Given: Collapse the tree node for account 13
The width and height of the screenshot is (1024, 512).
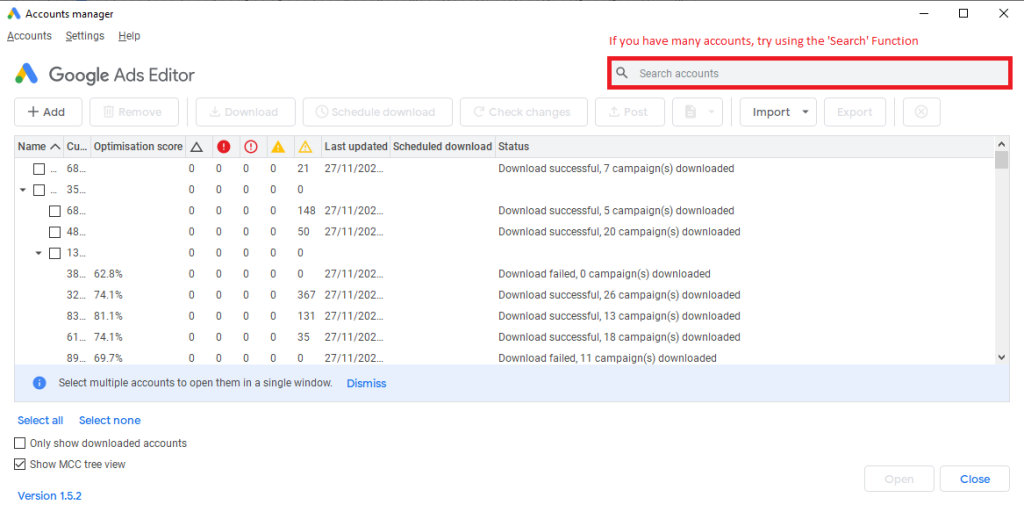Looking at the screenshot, I should (39, 253).
